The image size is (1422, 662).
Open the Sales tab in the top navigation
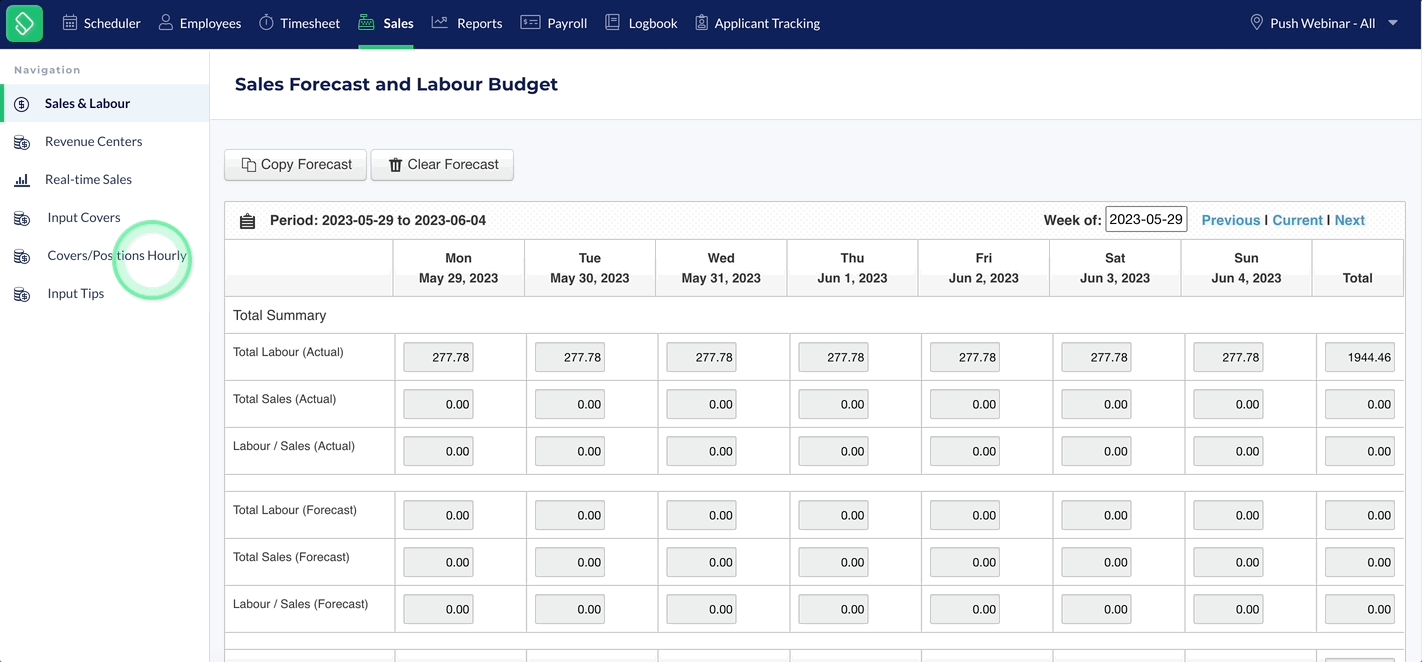coord(386,23)
